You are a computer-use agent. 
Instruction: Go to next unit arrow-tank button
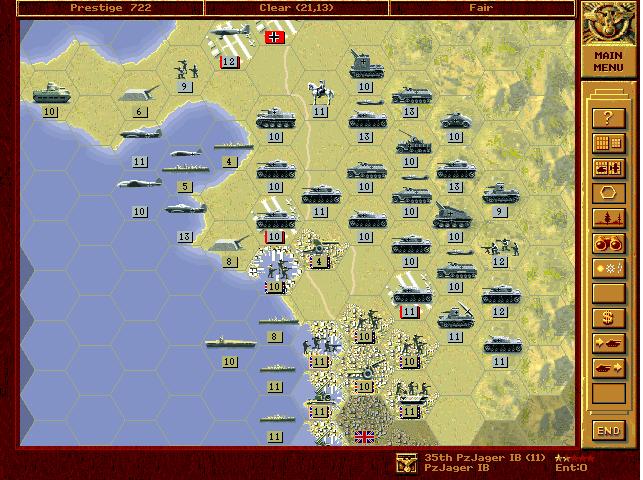(609, 344)
